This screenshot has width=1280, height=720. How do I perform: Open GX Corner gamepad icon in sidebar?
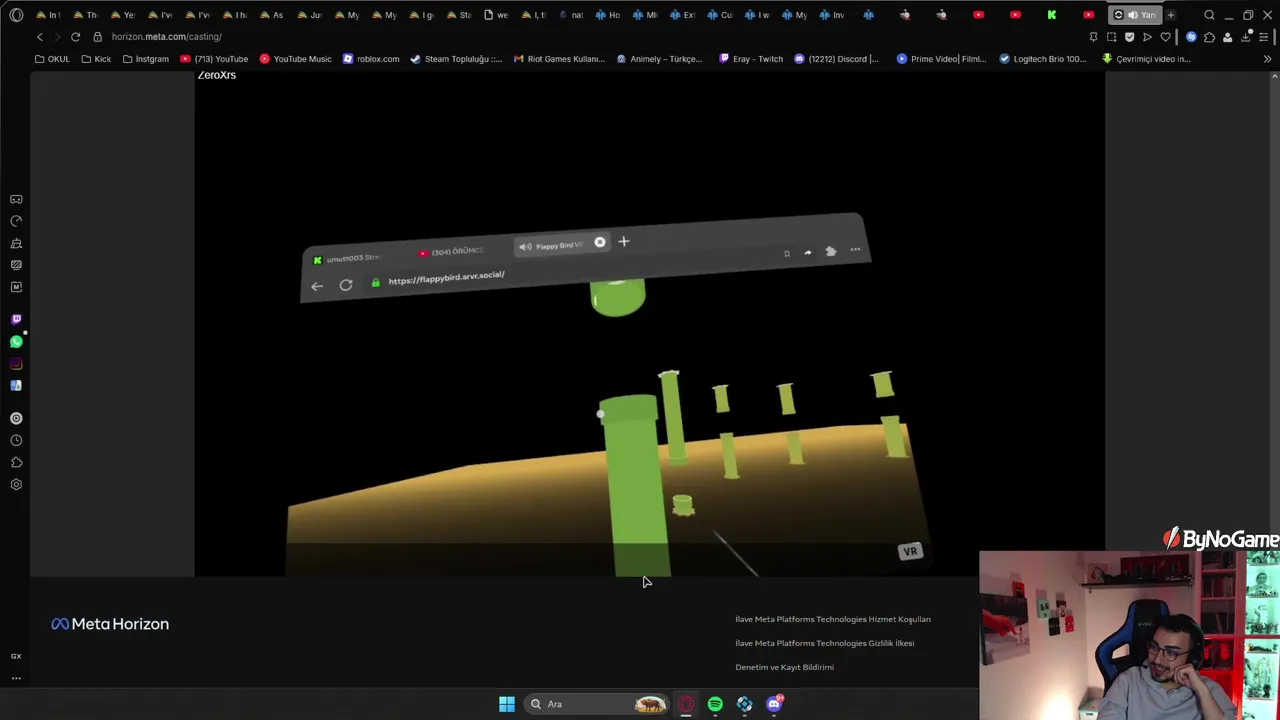16,200
